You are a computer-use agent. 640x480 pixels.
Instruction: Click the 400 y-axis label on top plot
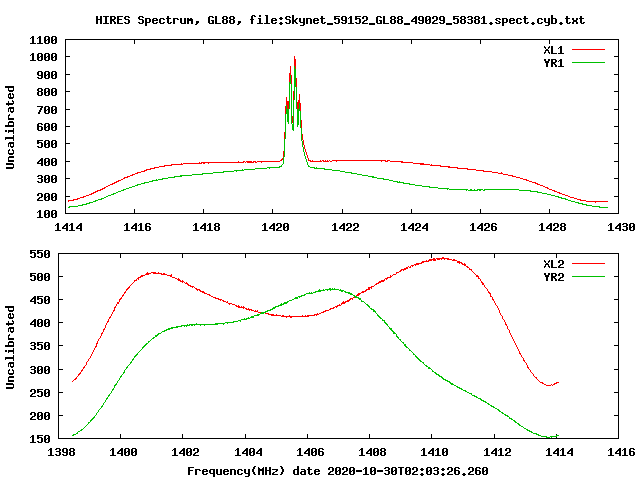point(47,162)
